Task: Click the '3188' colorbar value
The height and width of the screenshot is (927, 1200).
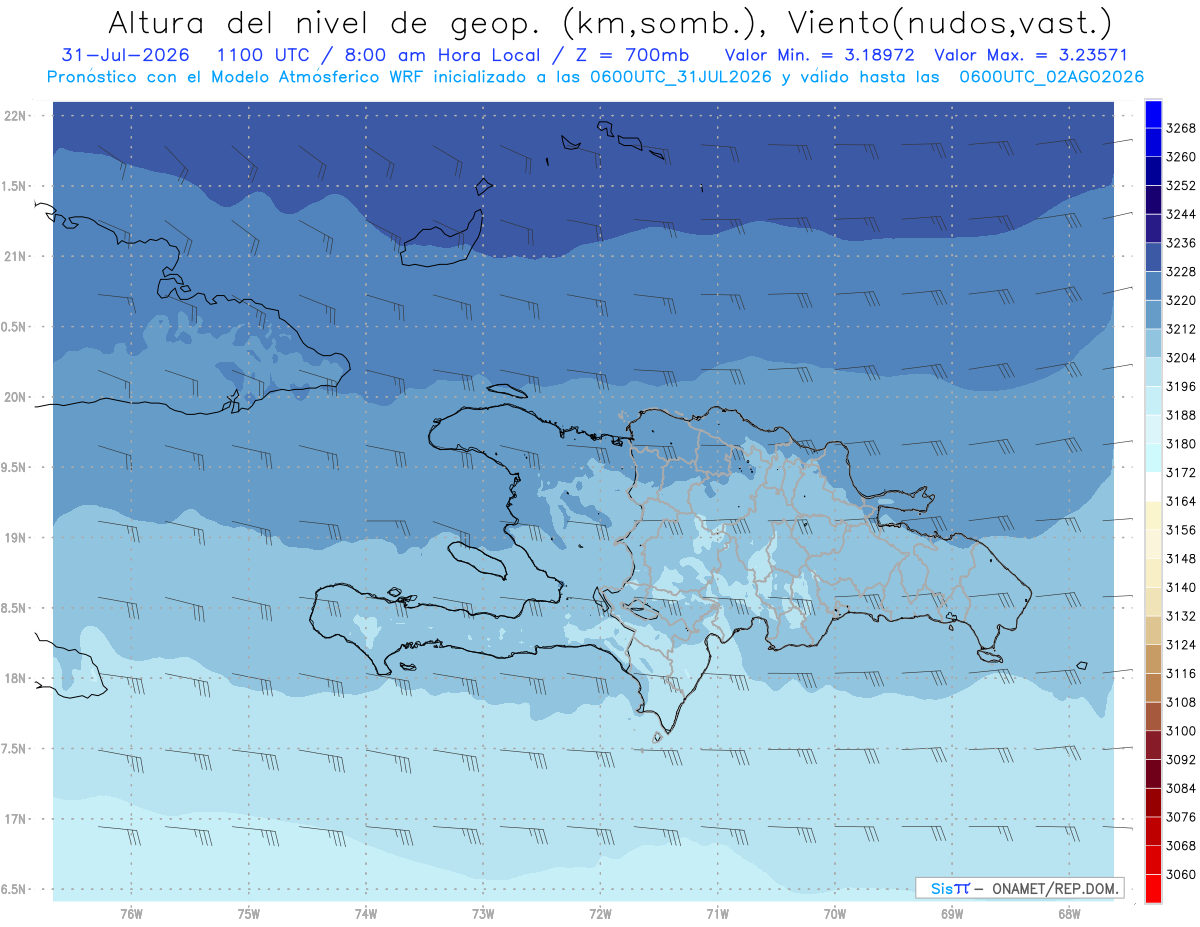Action: [1181, 414]
